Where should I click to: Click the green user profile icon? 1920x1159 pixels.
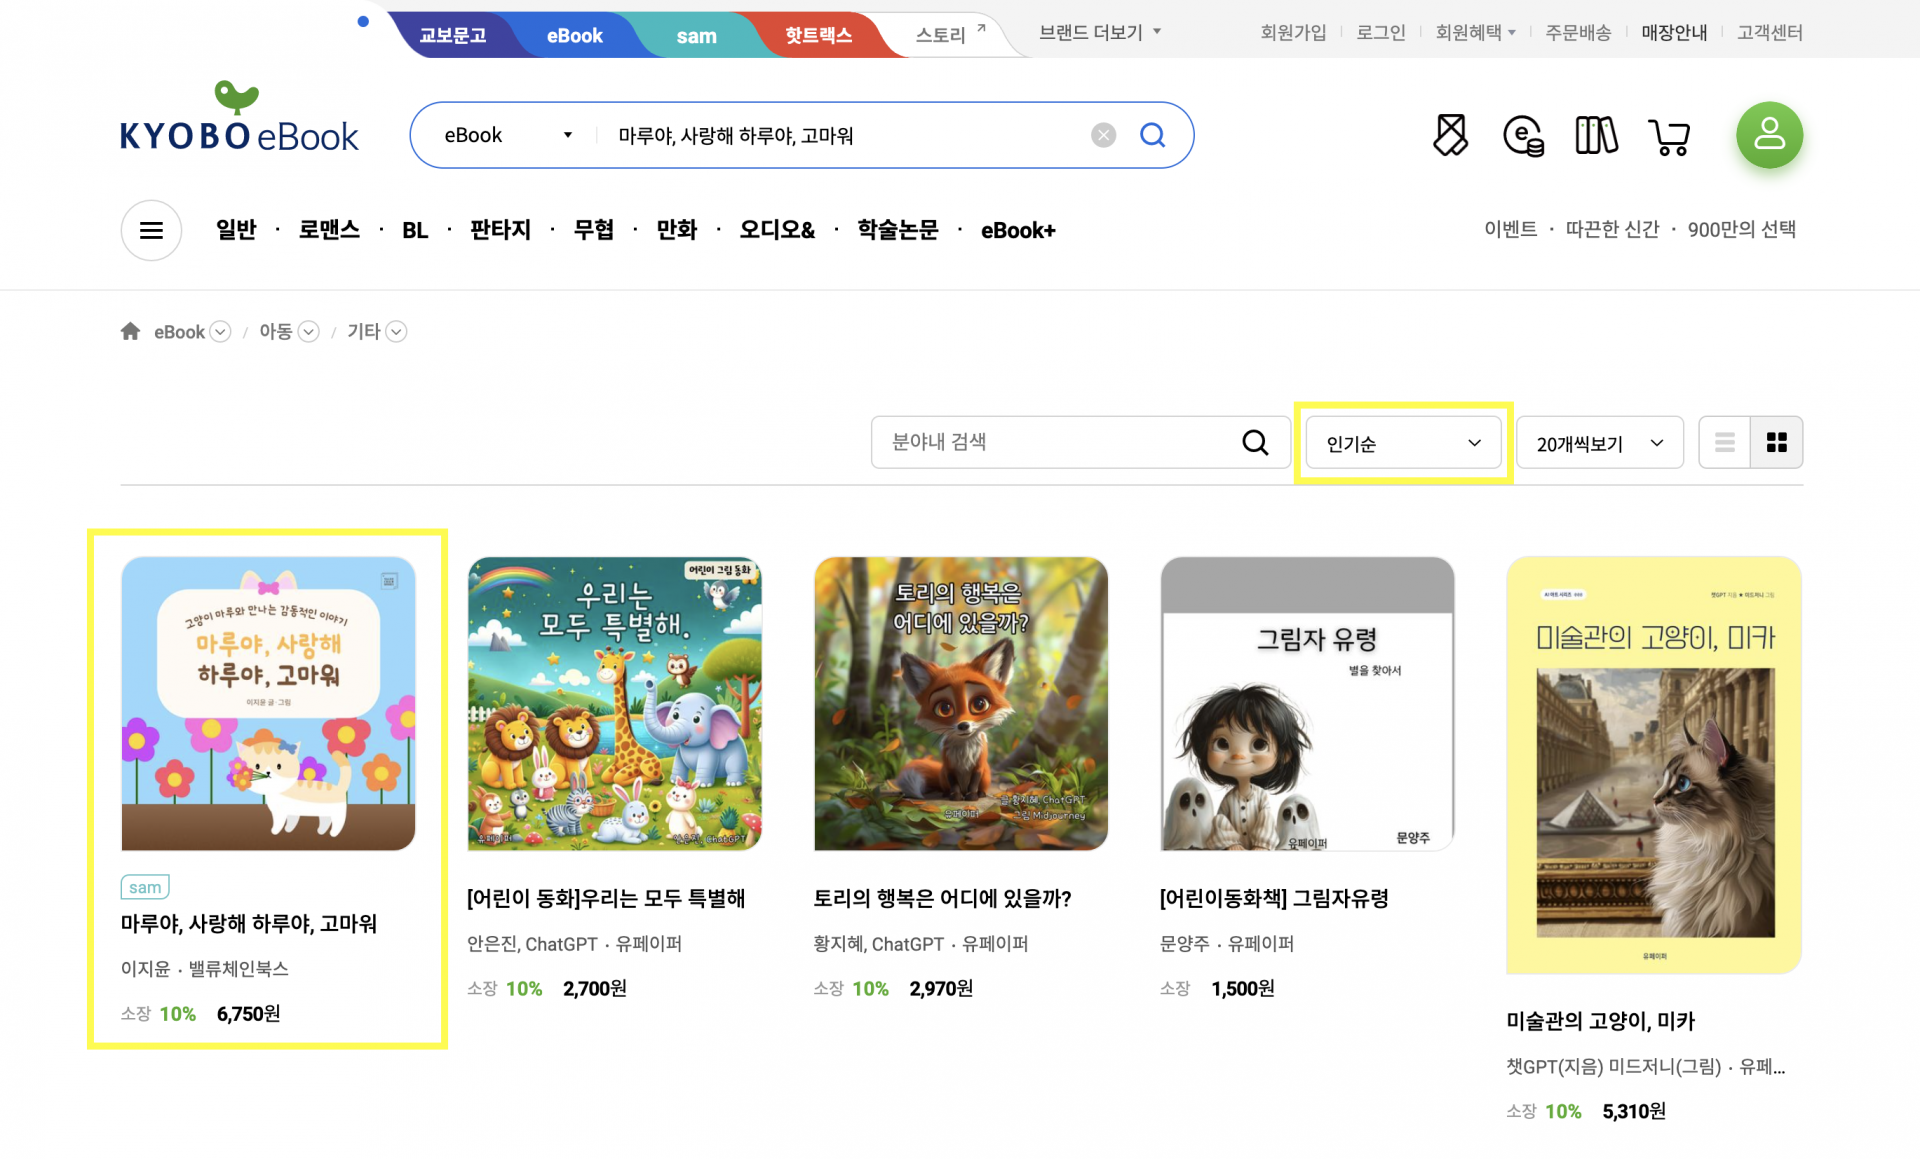(1769, 135)
